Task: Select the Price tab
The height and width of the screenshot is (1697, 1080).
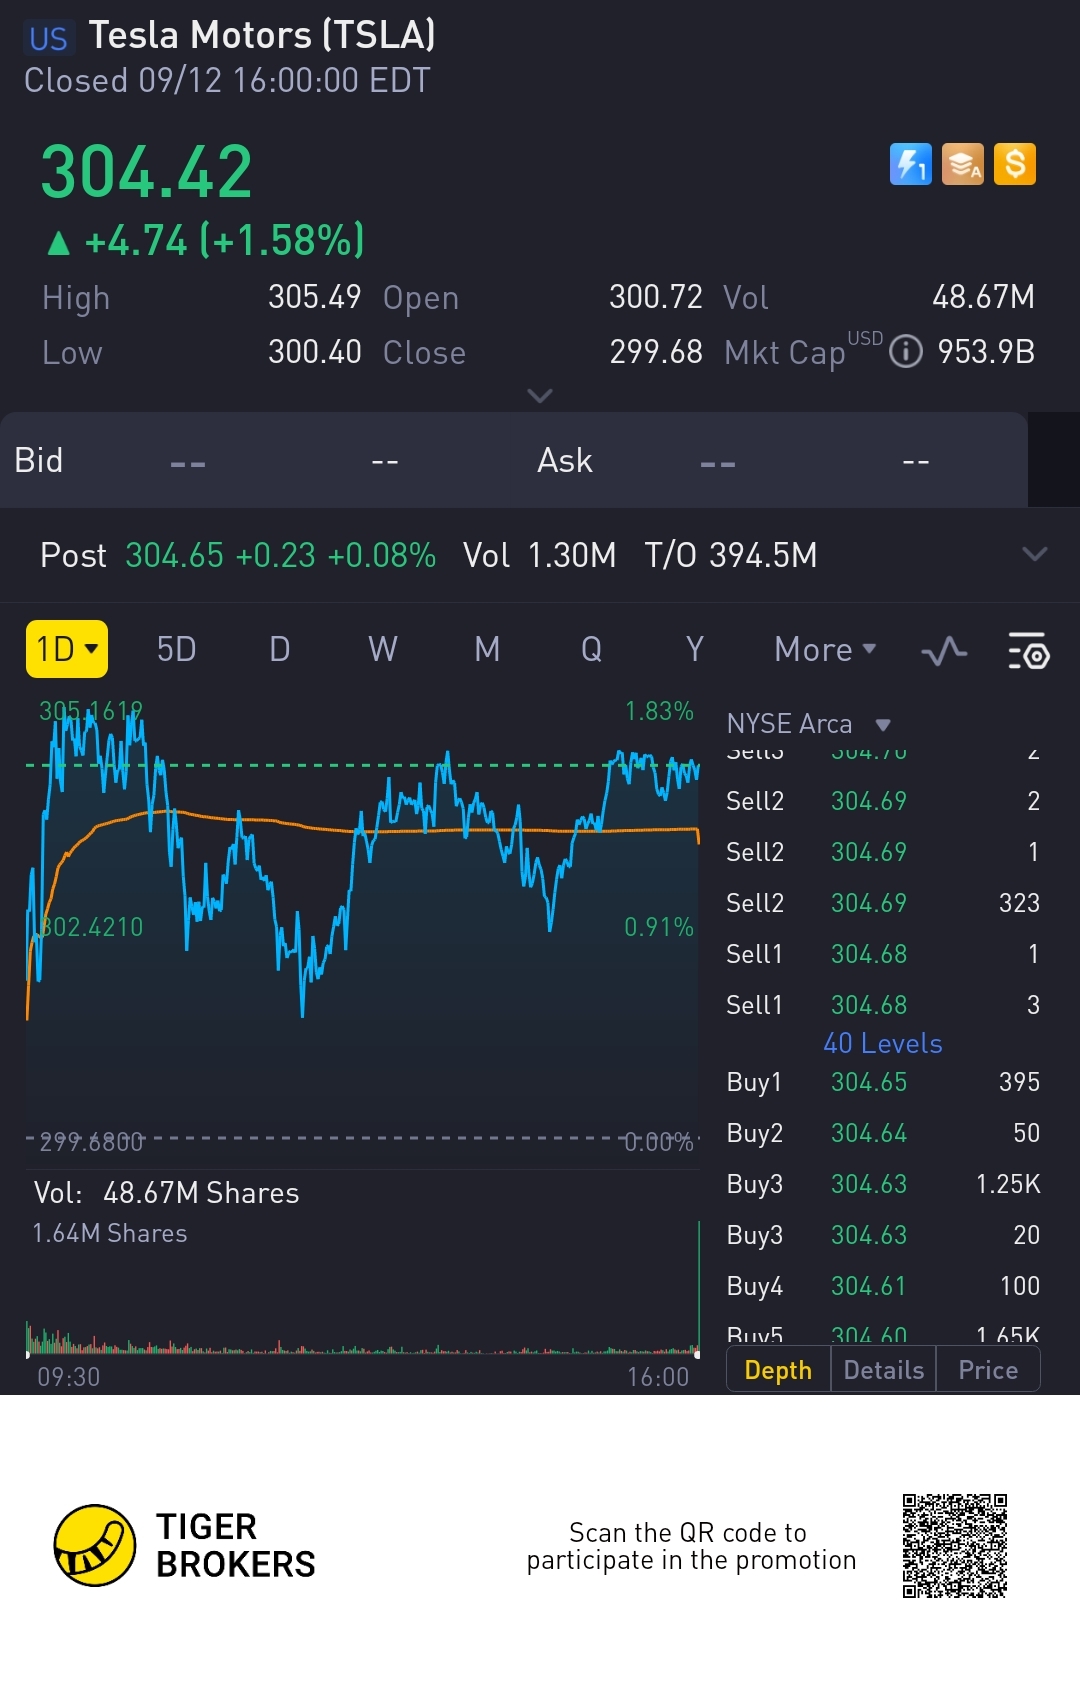Action: coord(988,1370)
